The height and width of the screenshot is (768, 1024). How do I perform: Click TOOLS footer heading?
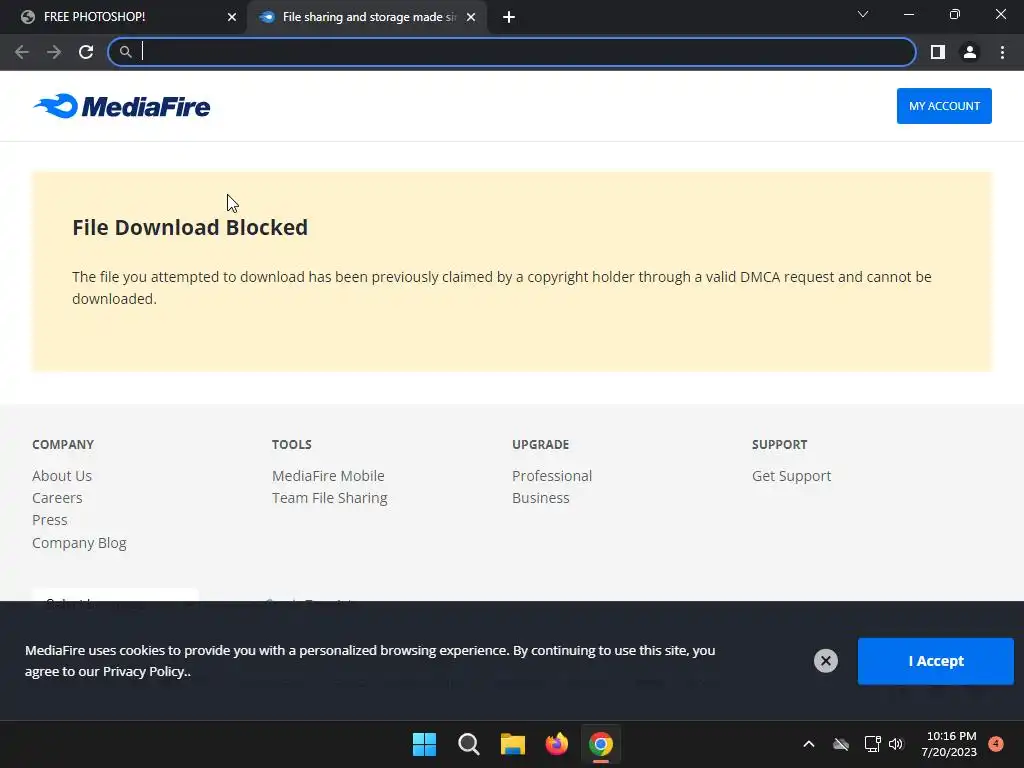click(292, 445)
